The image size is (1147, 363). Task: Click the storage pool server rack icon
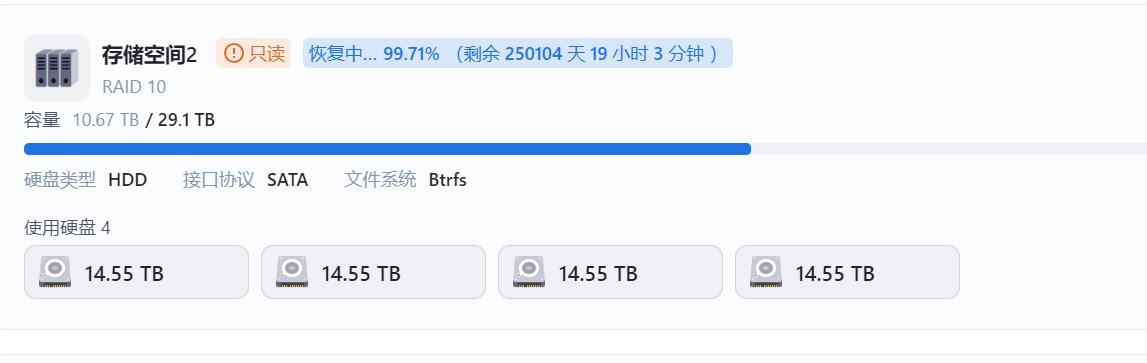(x=56, y=68)
